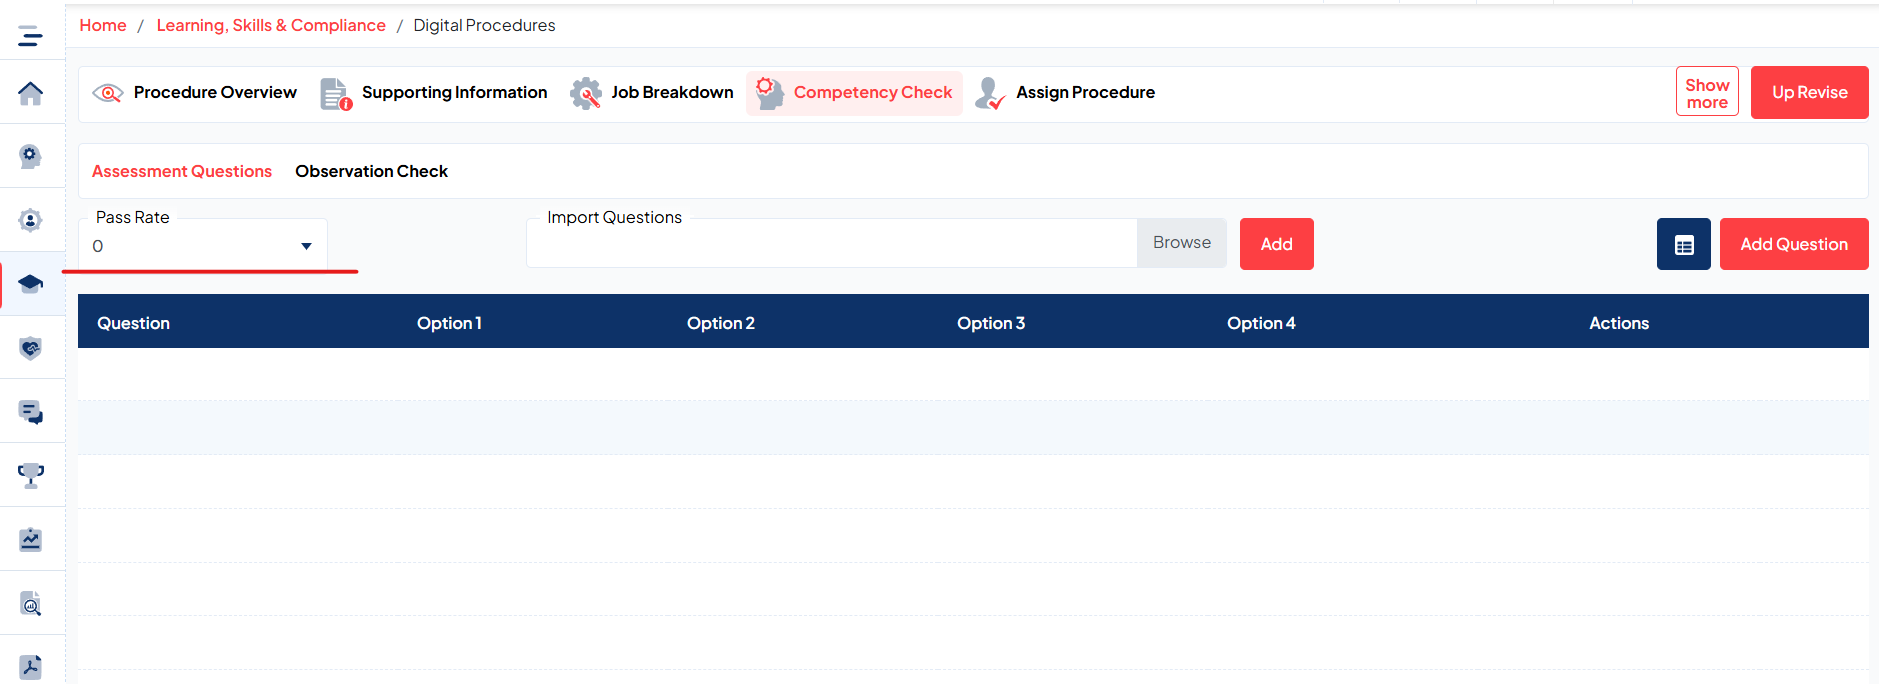Click the chart report sidebar icon

click(x=30, y=540)
